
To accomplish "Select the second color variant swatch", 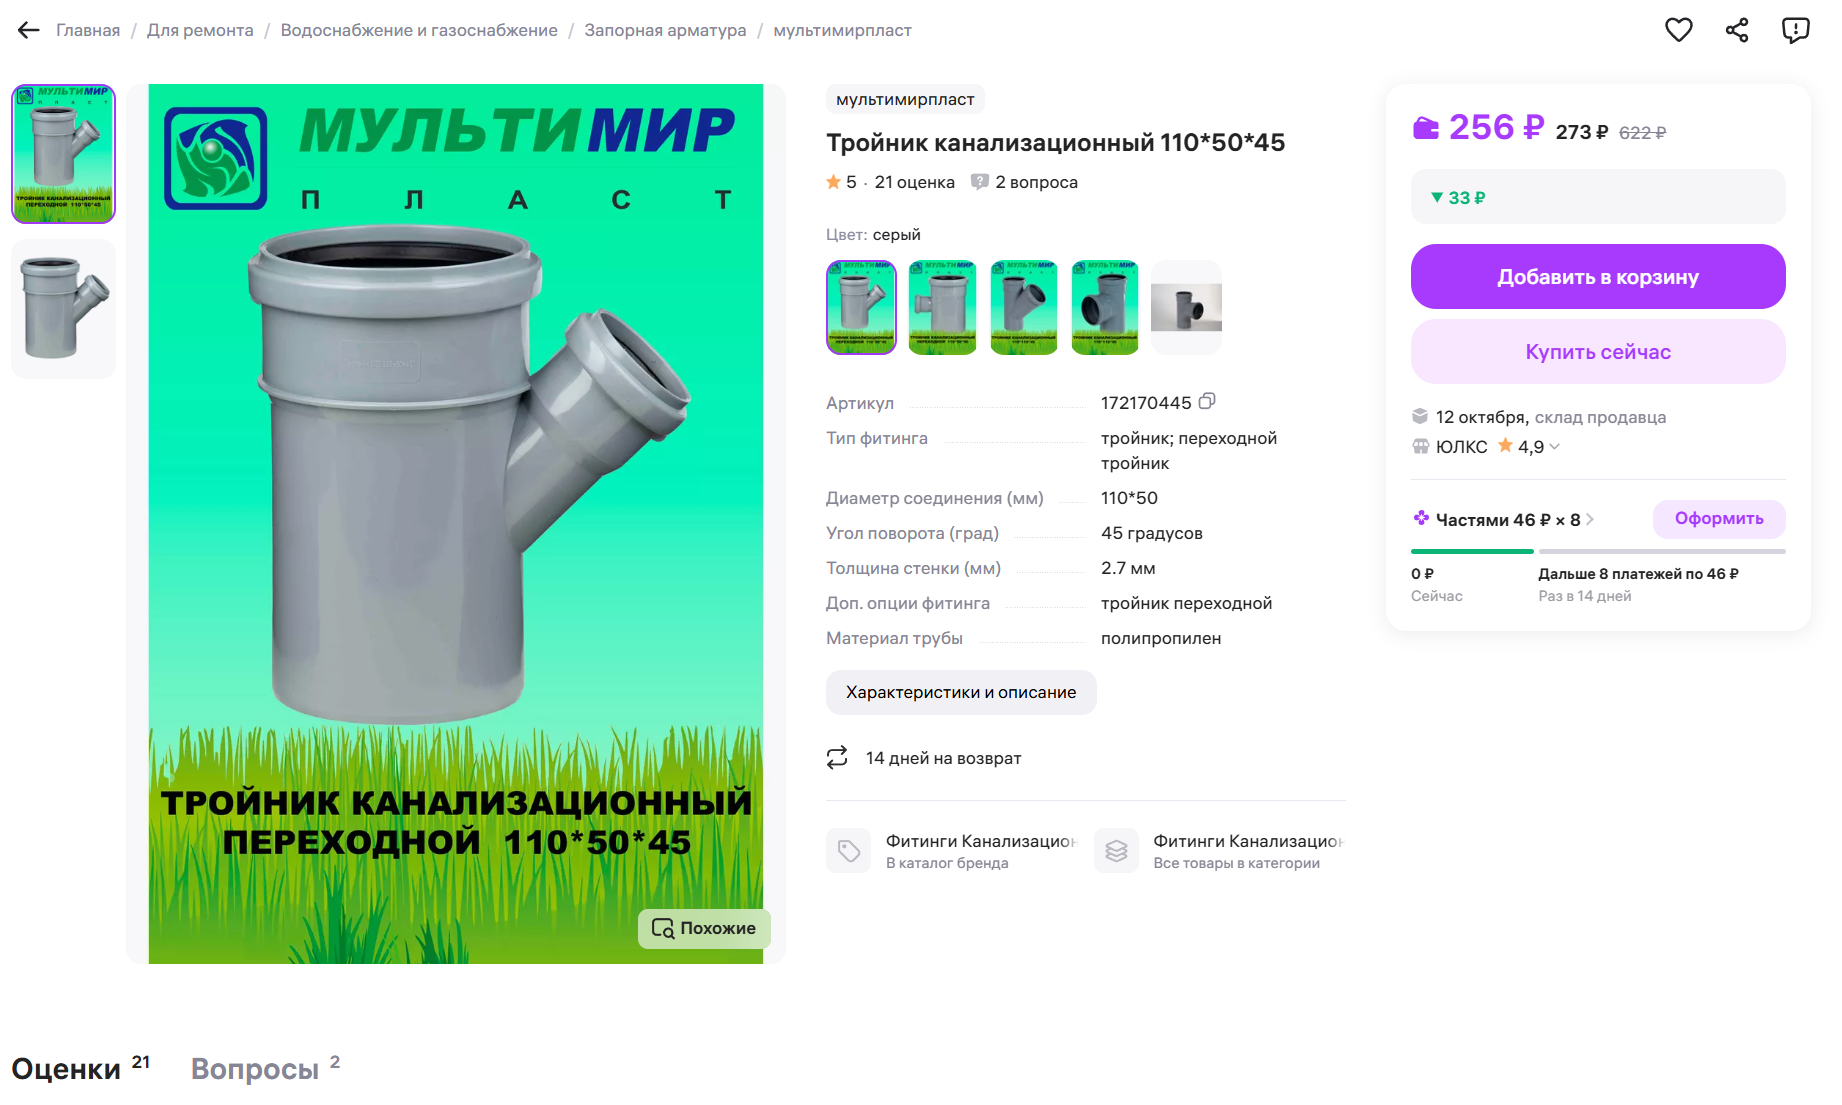I will (942, 308).
